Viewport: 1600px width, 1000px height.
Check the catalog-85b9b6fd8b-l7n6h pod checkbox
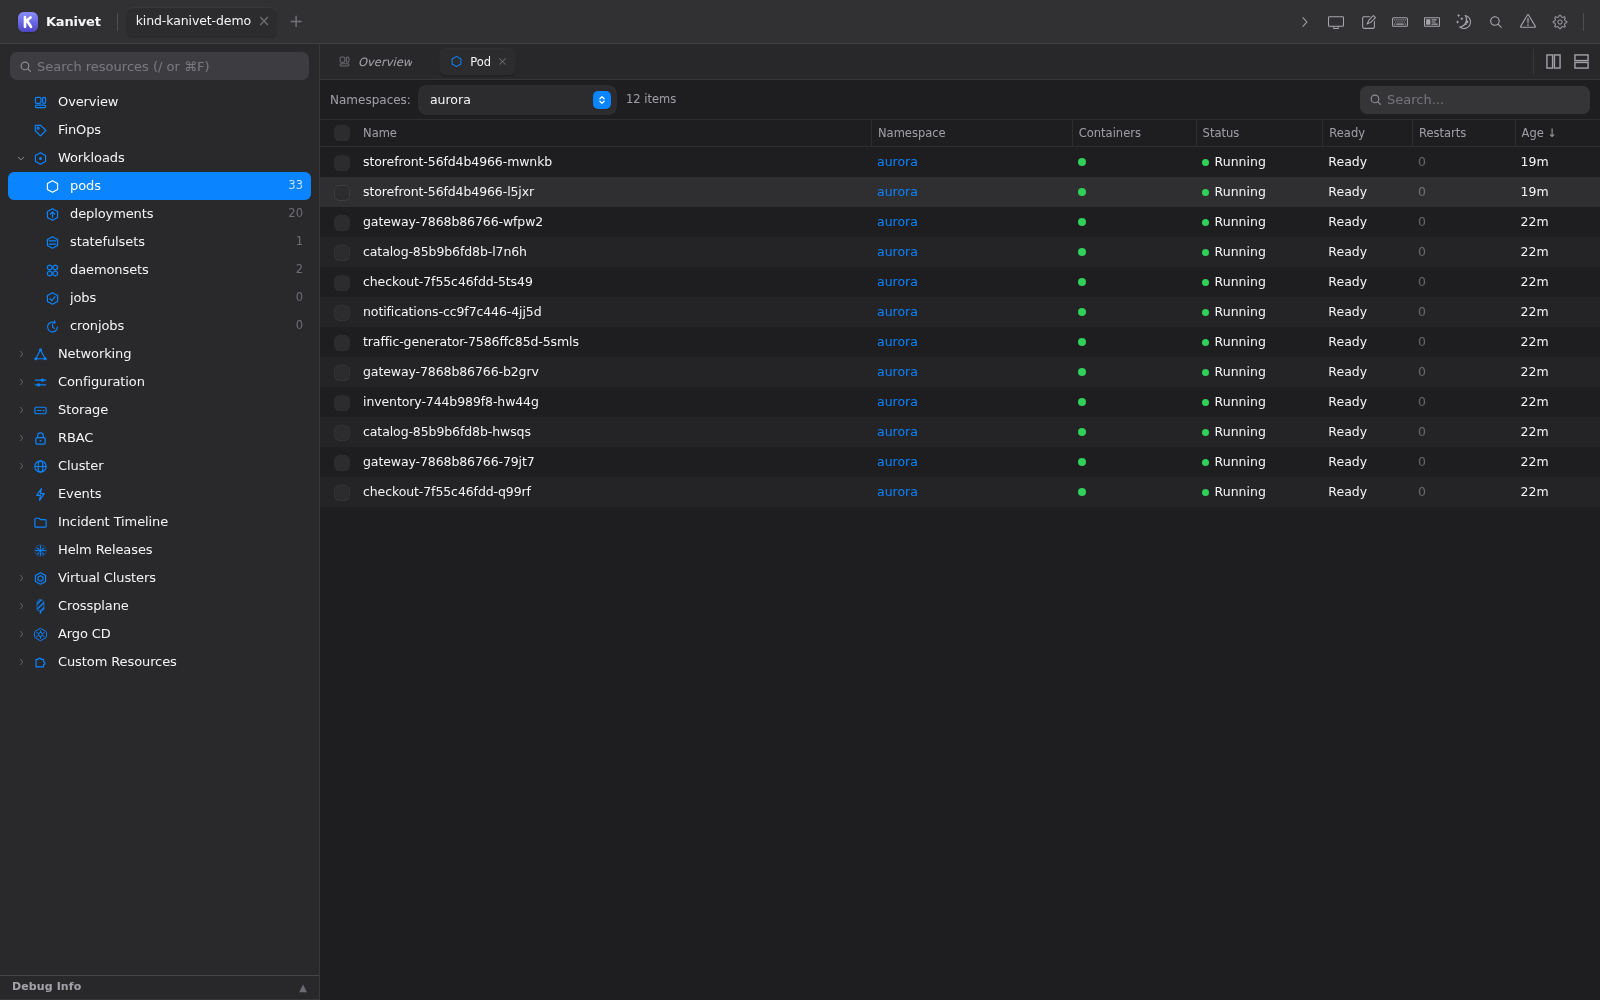click(342, 252)
